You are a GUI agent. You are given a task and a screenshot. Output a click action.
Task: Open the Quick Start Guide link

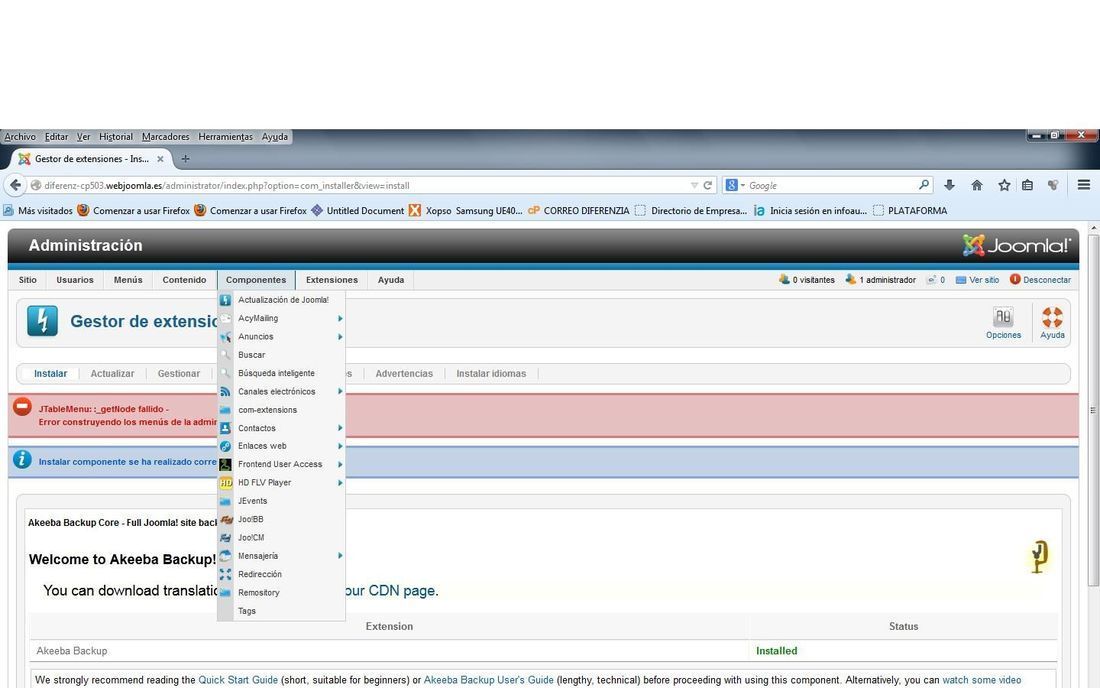(x=238, y=680)
